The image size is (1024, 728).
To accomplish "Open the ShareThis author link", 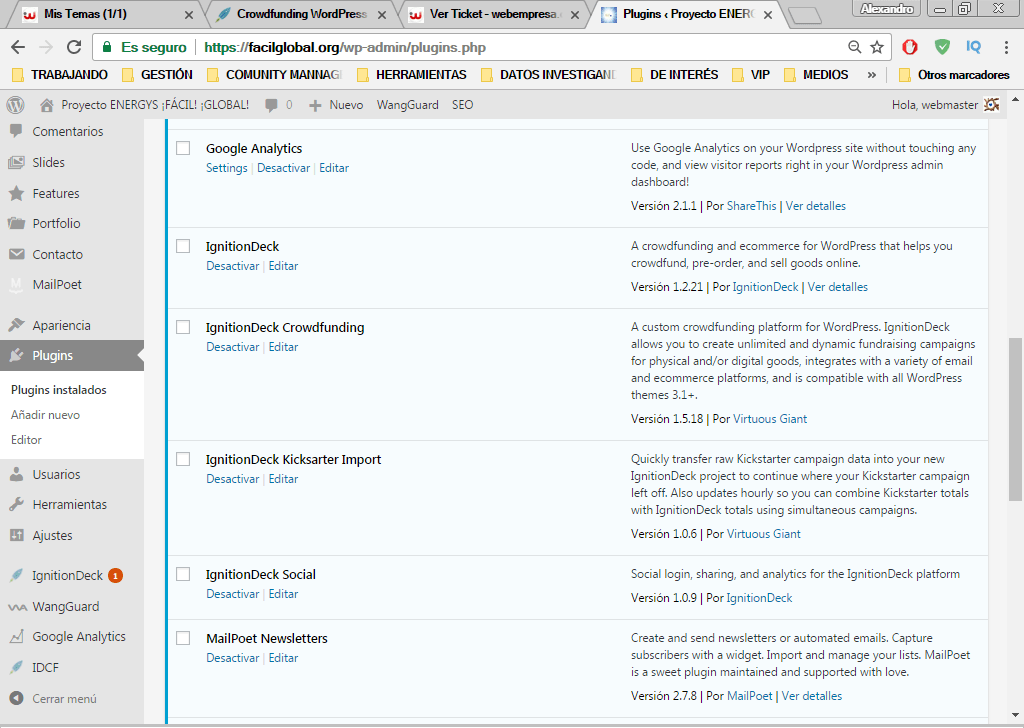I will point(752,206).
